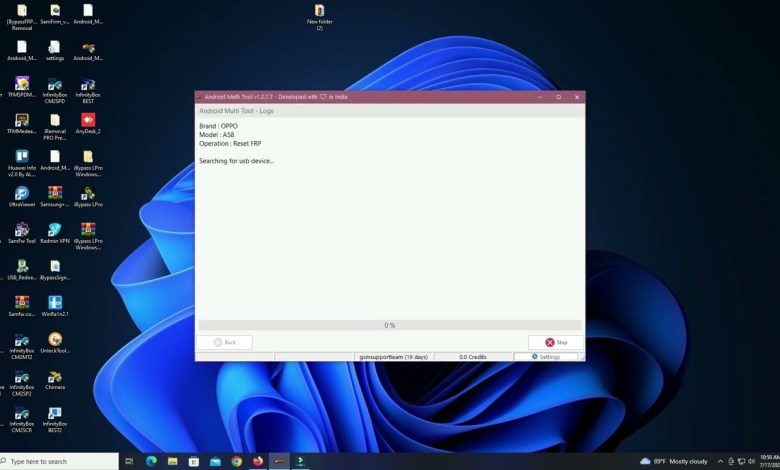This screenshot has width=780, height=470.
Task: Open the AnyDesk desktop icon
Action: (88, 121)
